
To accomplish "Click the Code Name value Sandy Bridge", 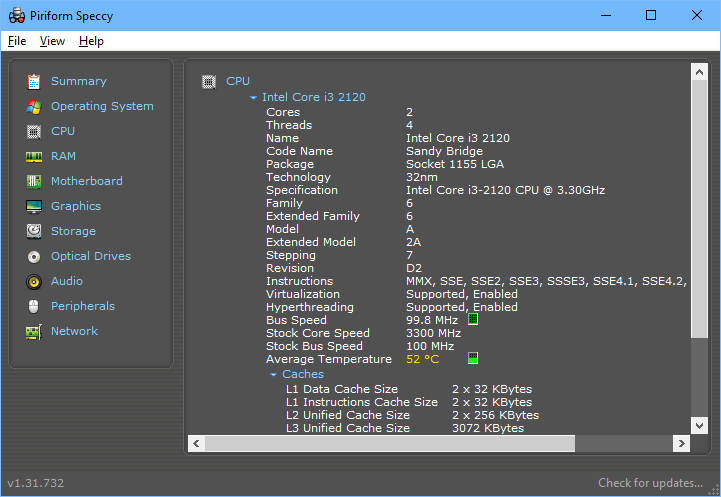I will 444,151.
